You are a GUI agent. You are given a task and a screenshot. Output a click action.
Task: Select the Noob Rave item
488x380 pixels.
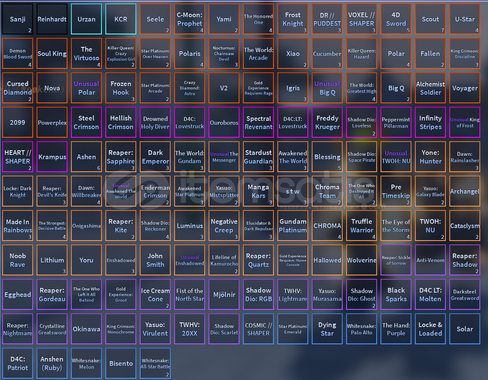pyautogui.click(x=17, y=260)
